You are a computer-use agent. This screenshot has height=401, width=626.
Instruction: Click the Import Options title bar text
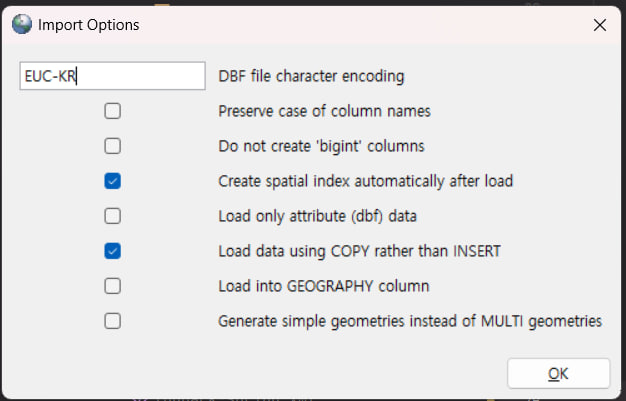pyautogui.click(x=88, y=25)
